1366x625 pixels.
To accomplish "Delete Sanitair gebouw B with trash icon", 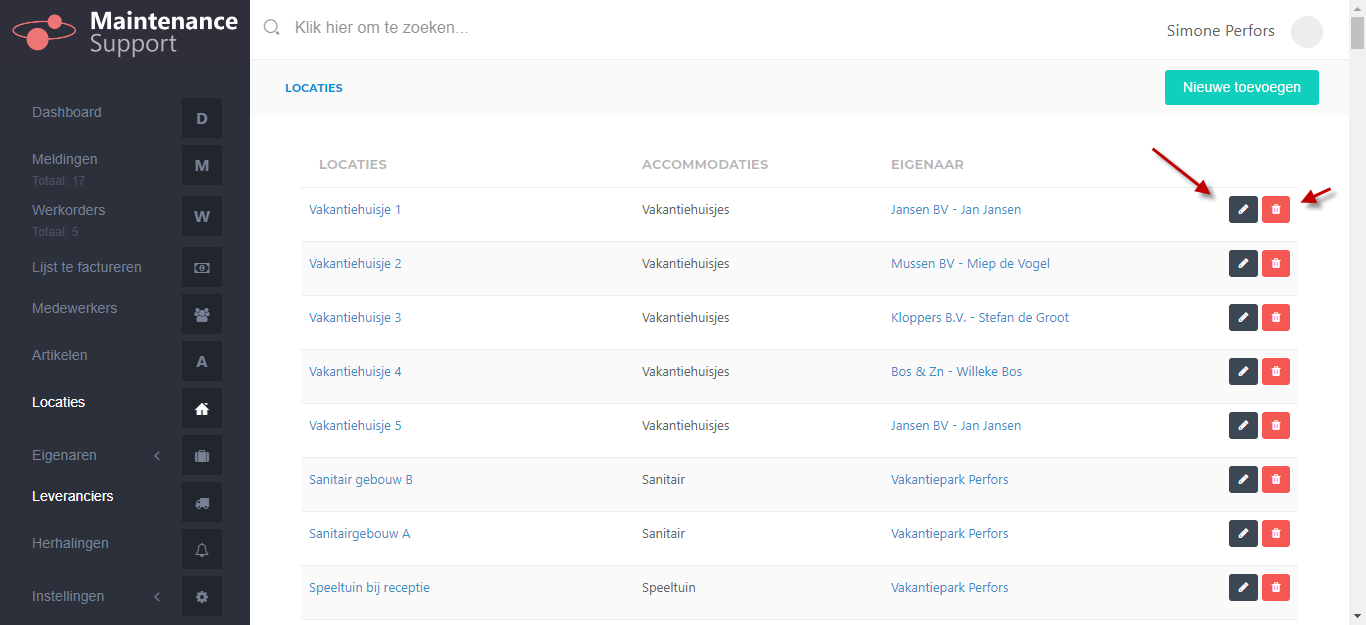I will click(1276, 479).
